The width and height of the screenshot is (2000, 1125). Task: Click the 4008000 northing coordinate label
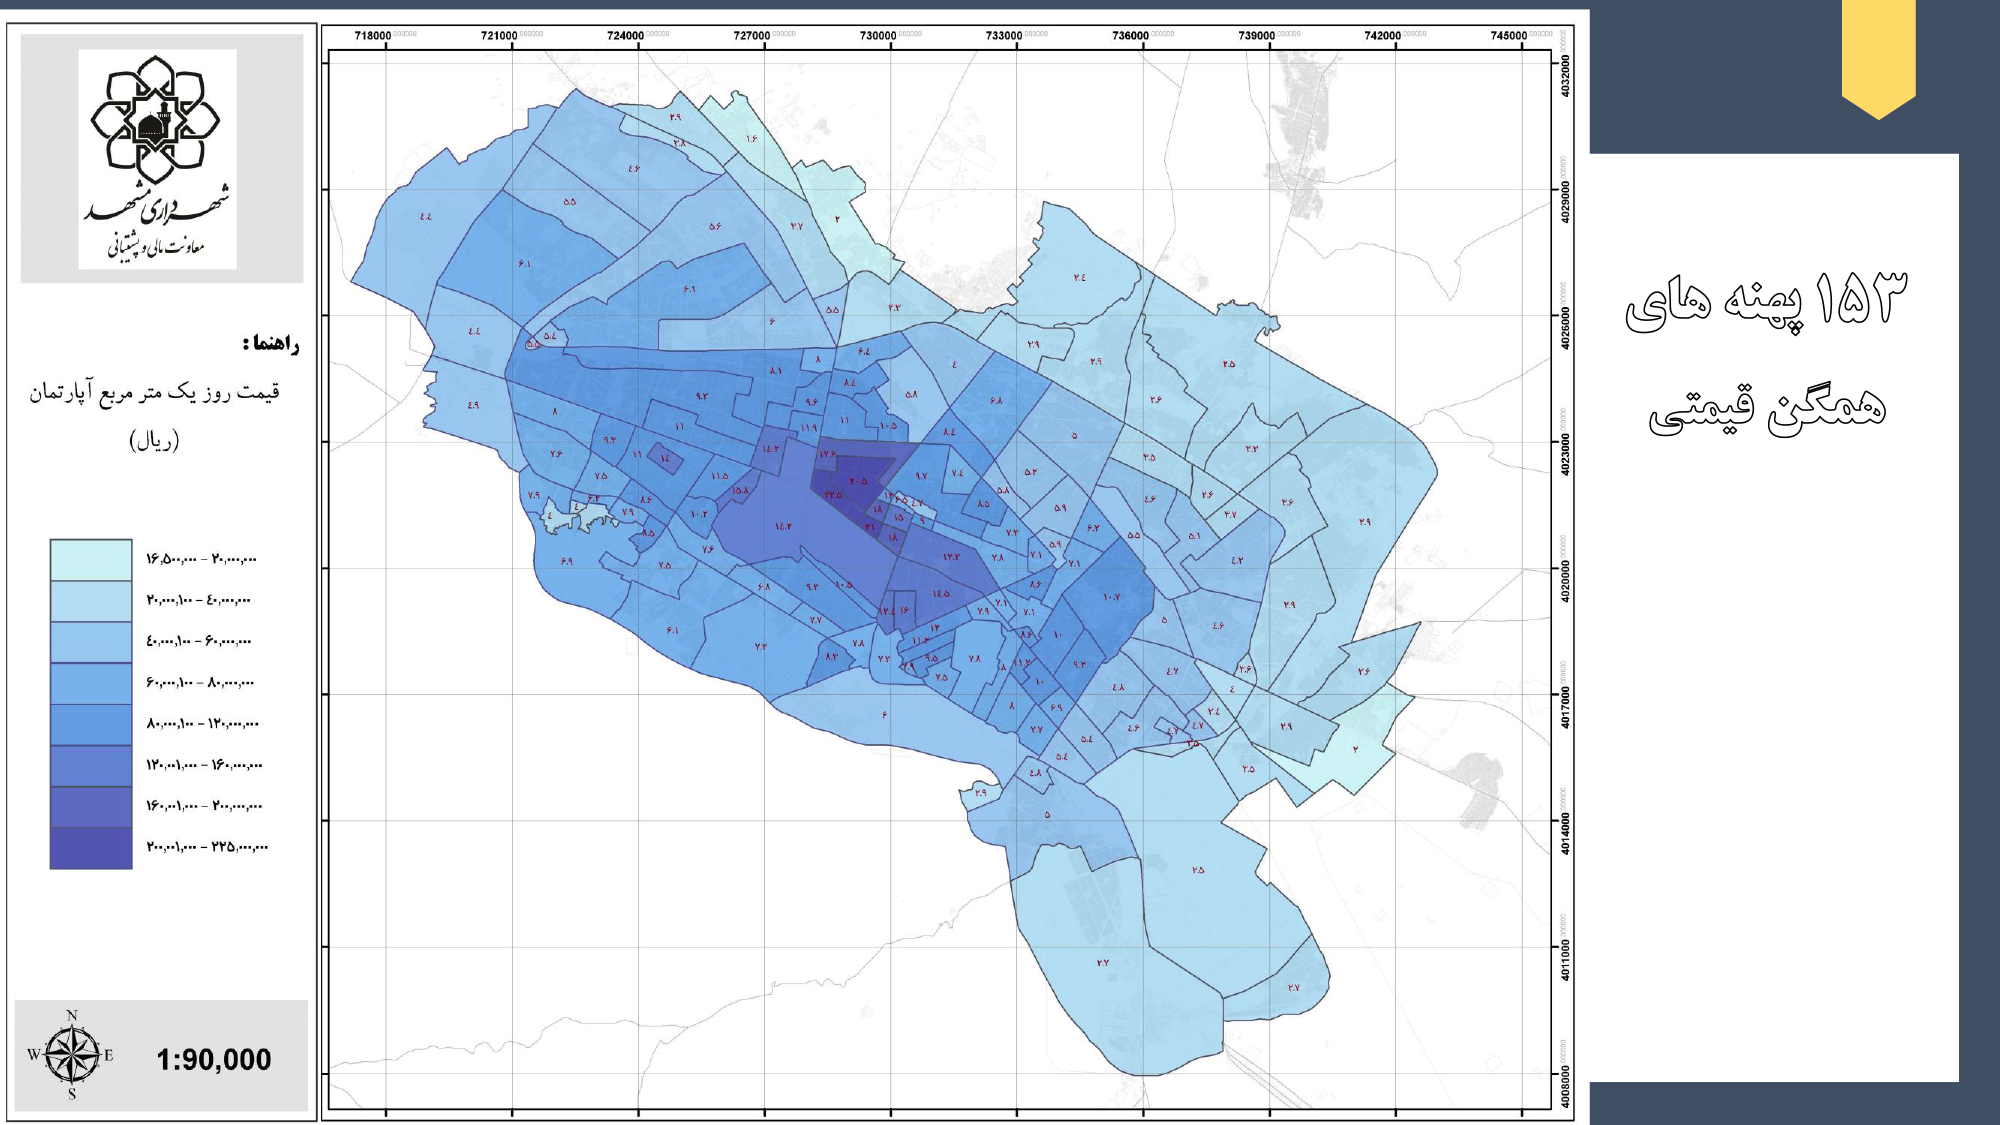(x=1565, y=1087)
